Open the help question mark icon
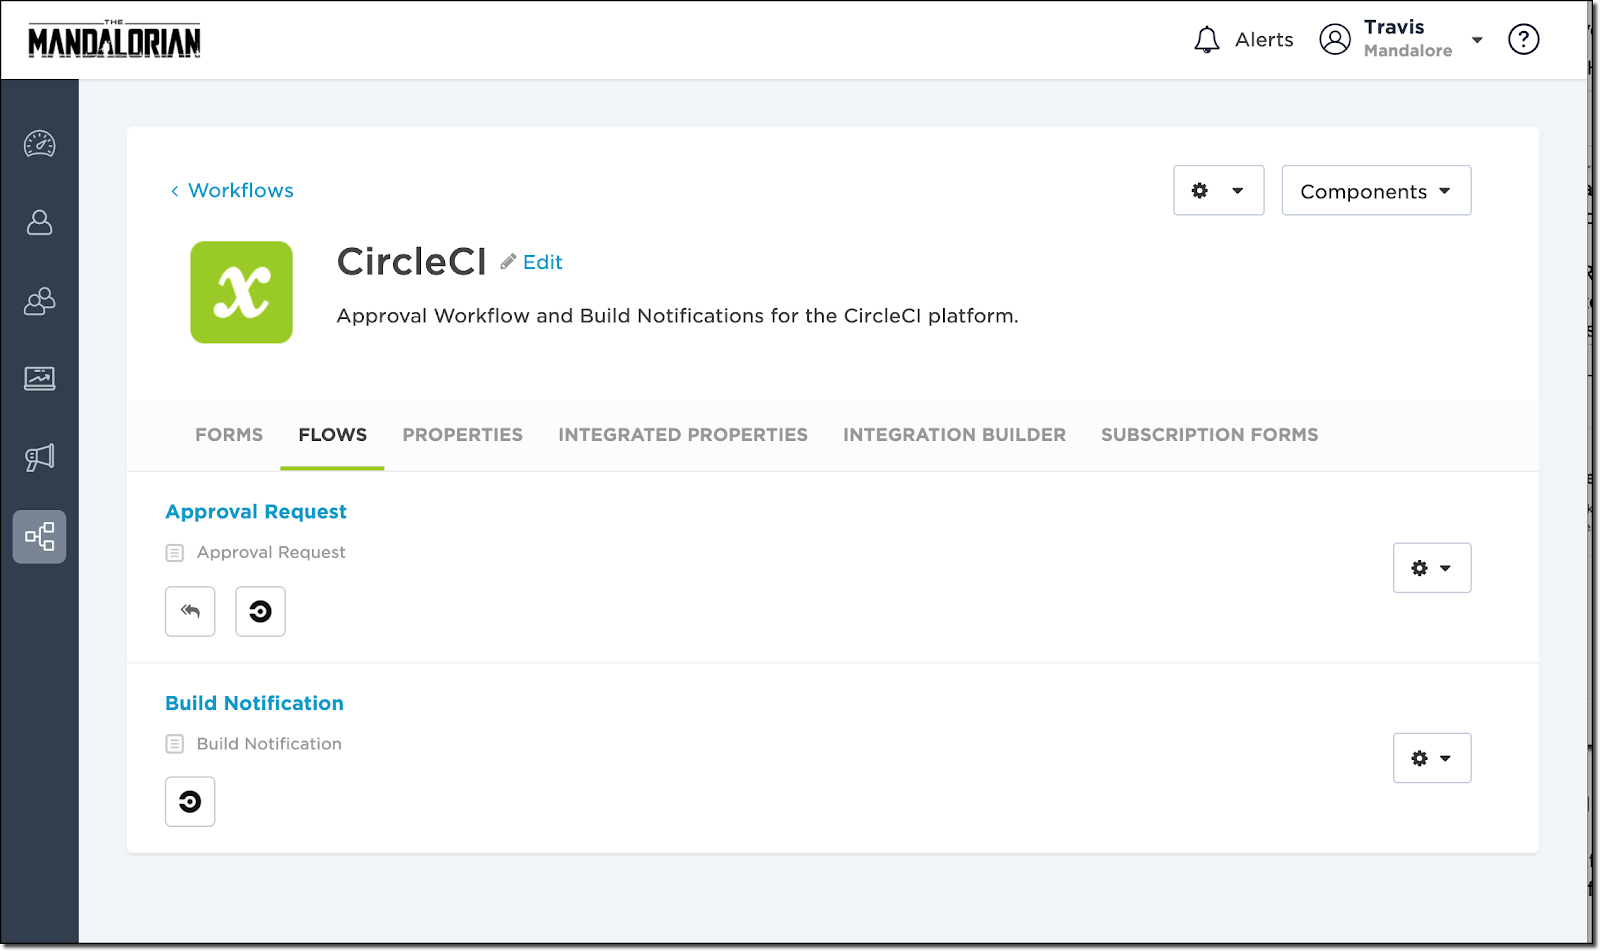The width and height of the screenshot is (1600, 951). click(x=1523, y=39)
